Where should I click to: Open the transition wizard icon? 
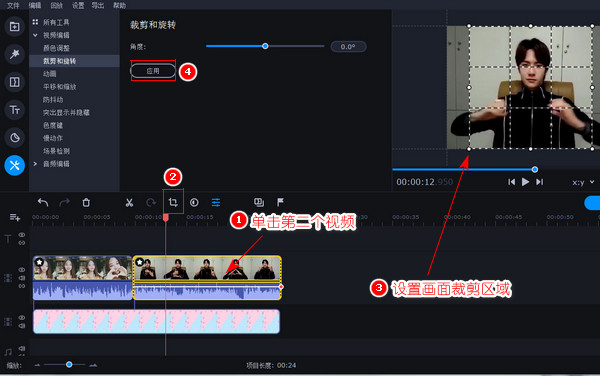coord(259,202)
